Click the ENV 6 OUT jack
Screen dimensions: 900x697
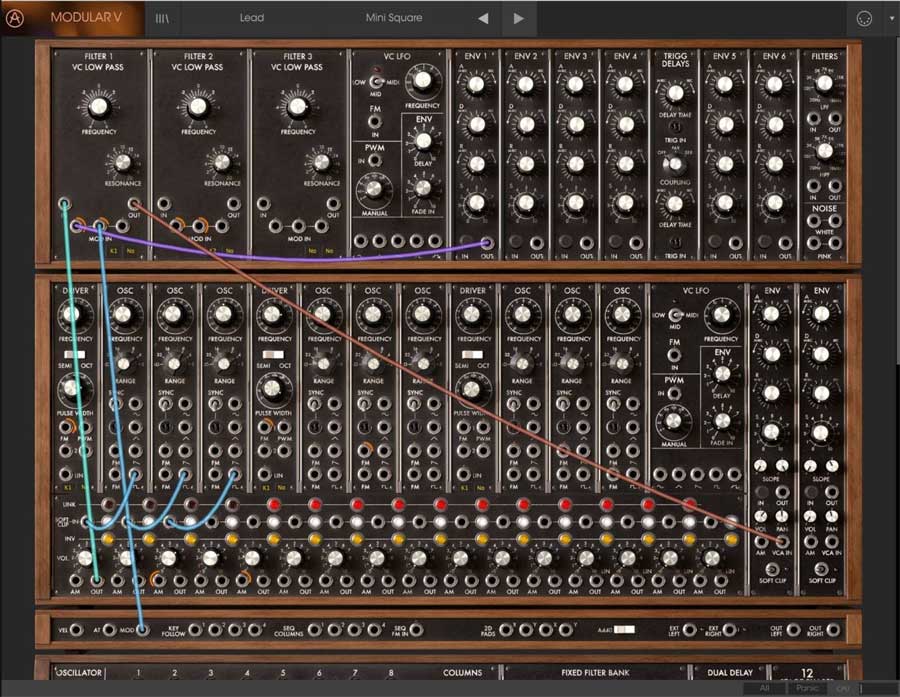tap(785, 243)
